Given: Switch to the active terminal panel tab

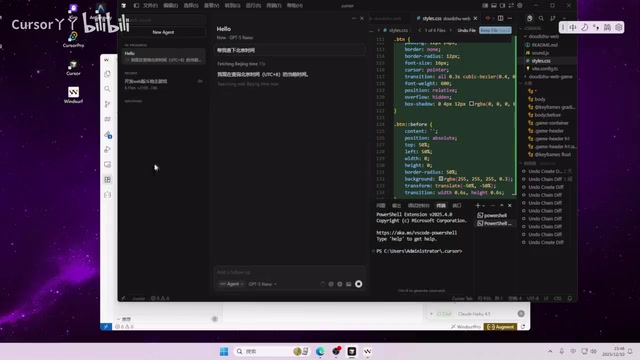Looking at the screenshot, I should coord(441,205).
